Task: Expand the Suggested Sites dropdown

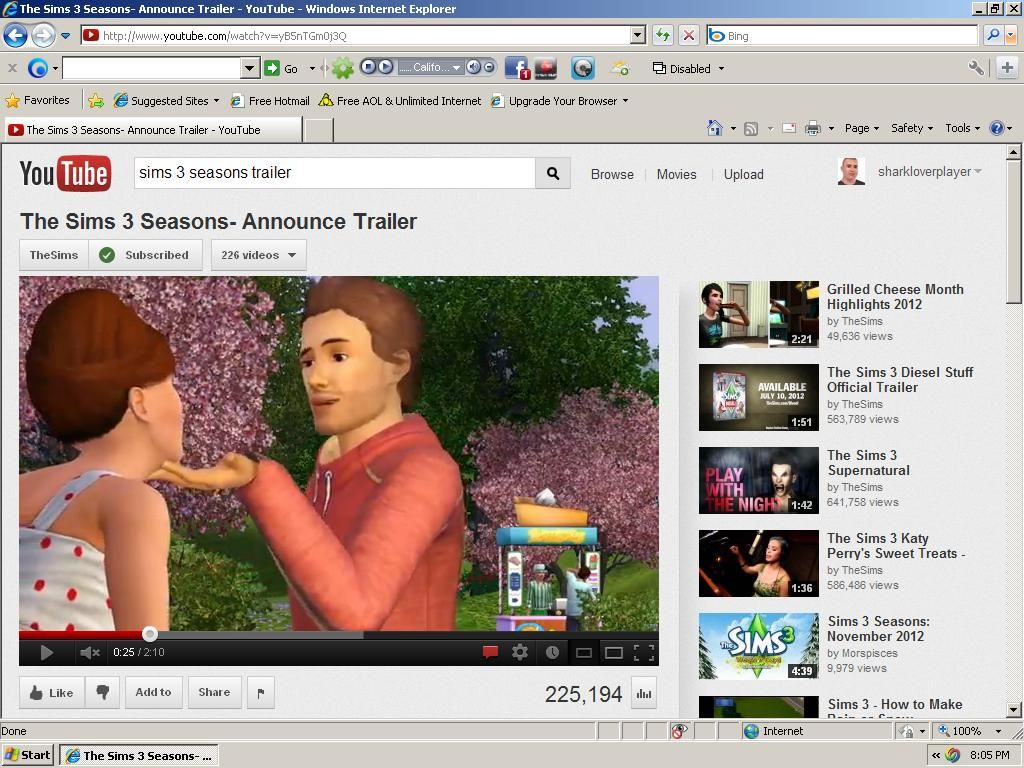Action: pos(216,101)
